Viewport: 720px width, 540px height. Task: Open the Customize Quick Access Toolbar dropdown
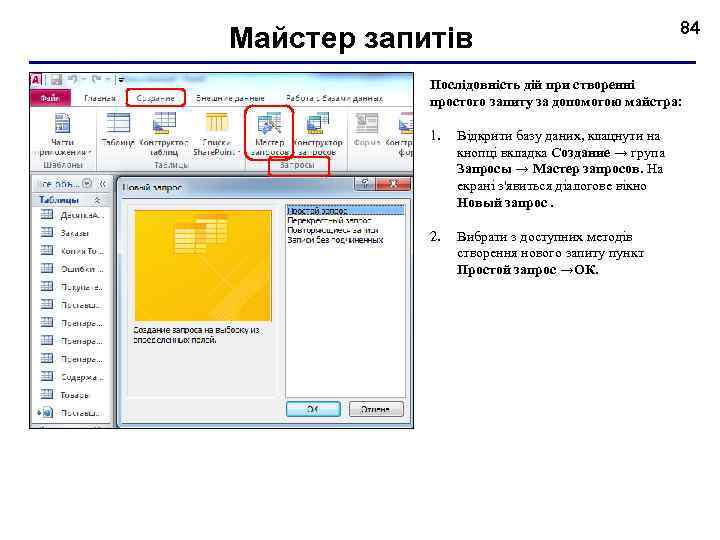(x=121, y=80)
